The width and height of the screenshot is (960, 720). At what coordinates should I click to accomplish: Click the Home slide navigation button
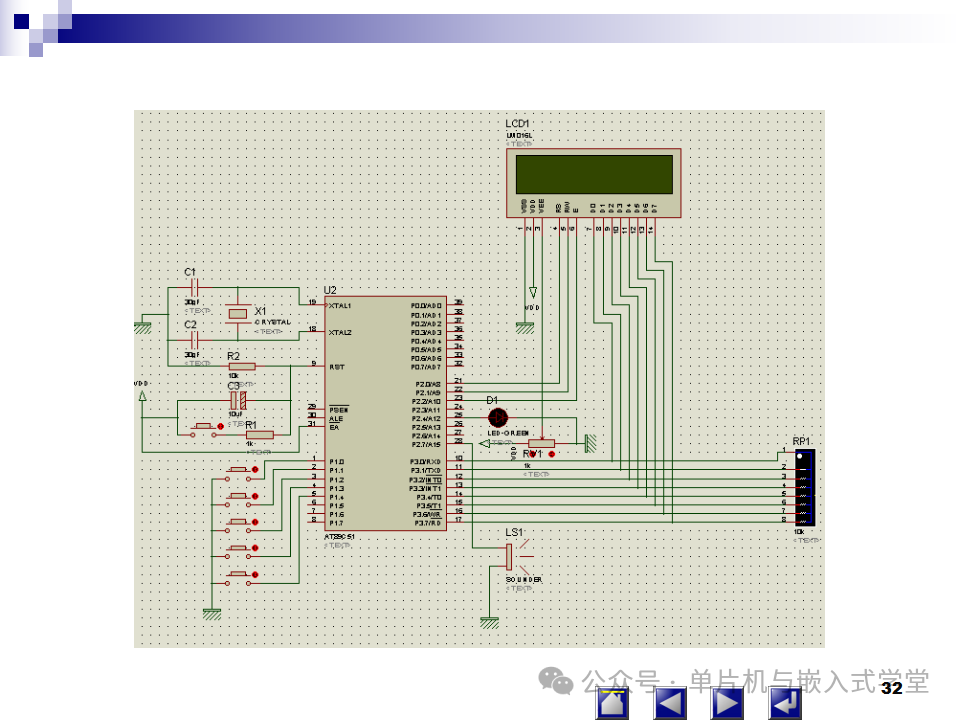click(x=612, y=703)
